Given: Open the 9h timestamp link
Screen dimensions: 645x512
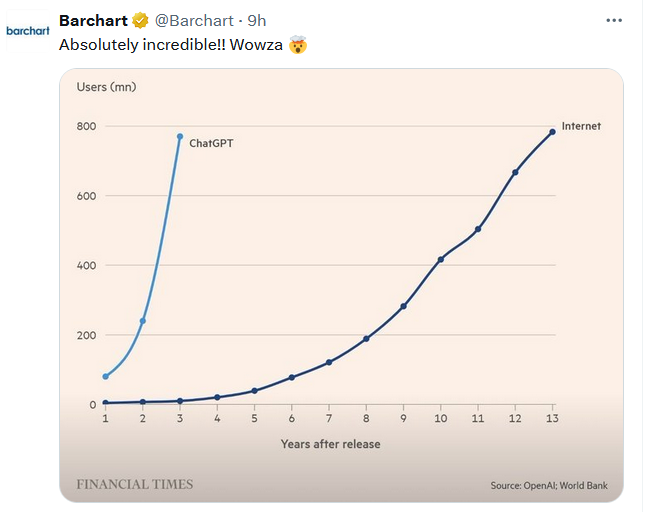Looking at the screenshot, I should coord(257,21).
